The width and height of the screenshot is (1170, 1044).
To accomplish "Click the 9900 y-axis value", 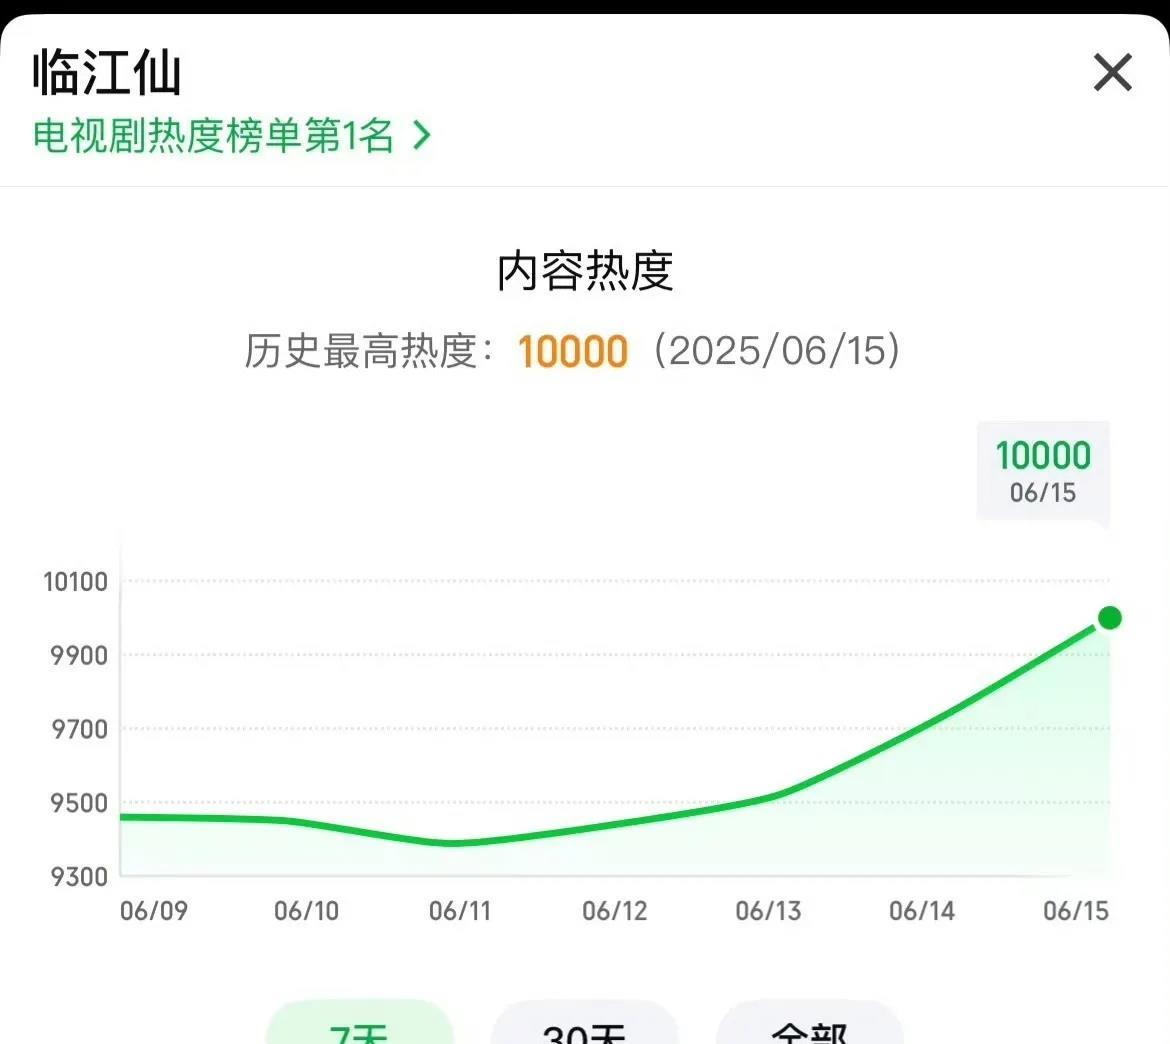I will pyautogui.click(x=79, y=656).
